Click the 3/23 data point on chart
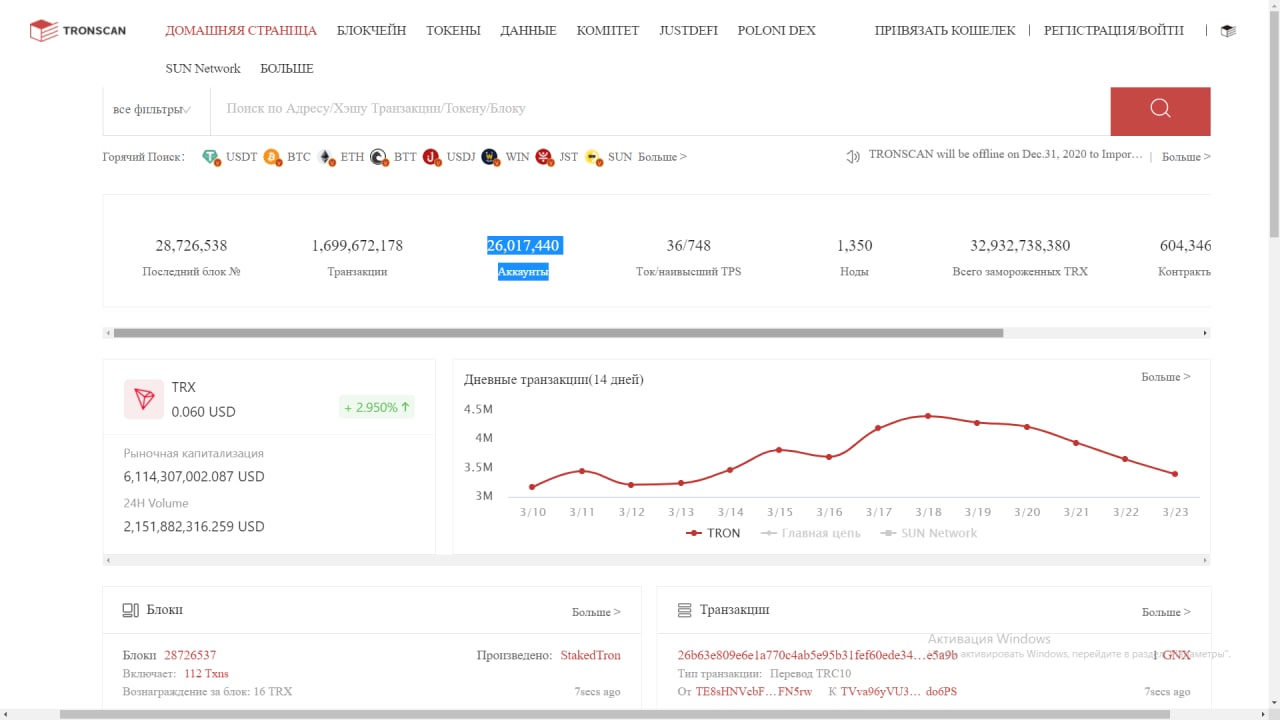The height and width of the screenshot is (720, 1280). tap(1175, 474)
